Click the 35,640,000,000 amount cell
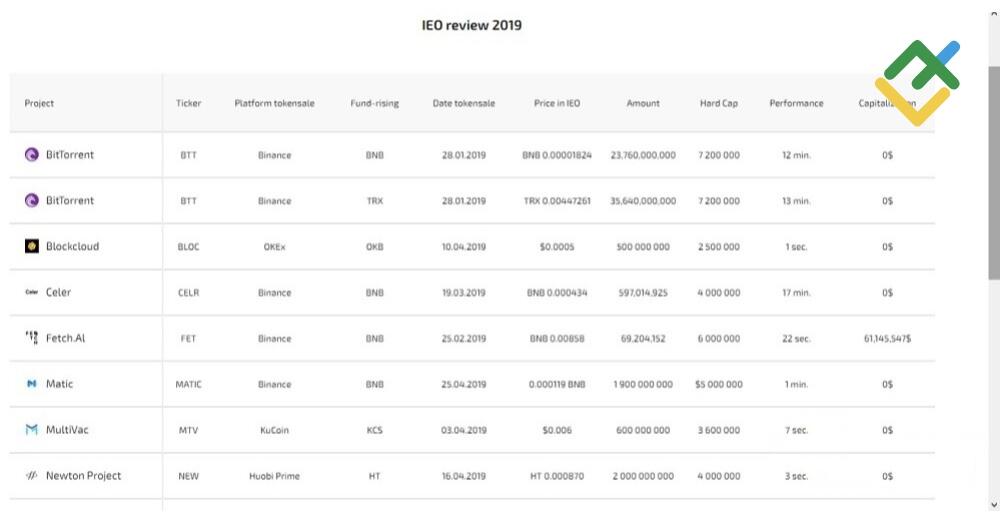This screenshot has width=1000, height=526. click(x=643, y=201)
